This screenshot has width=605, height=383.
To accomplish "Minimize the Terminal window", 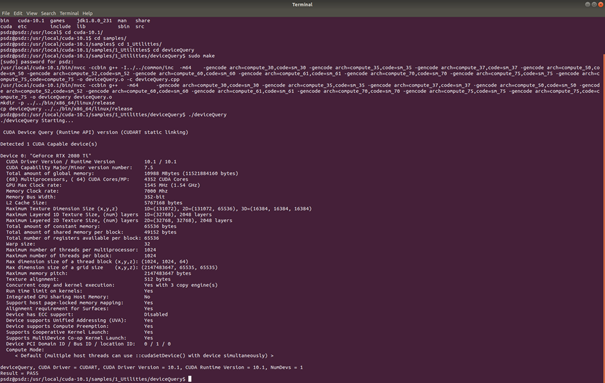I will 587,5.
